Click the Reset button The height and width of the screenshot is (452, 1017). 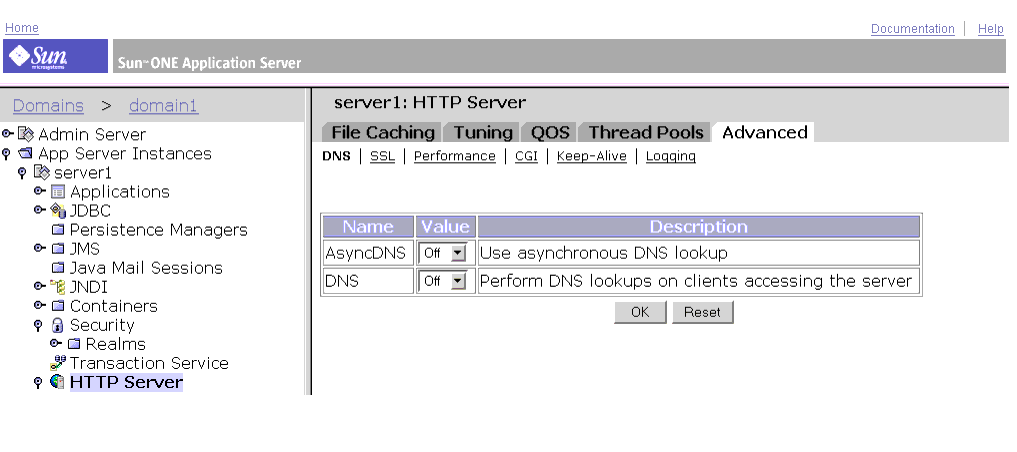tap(702, 312)
